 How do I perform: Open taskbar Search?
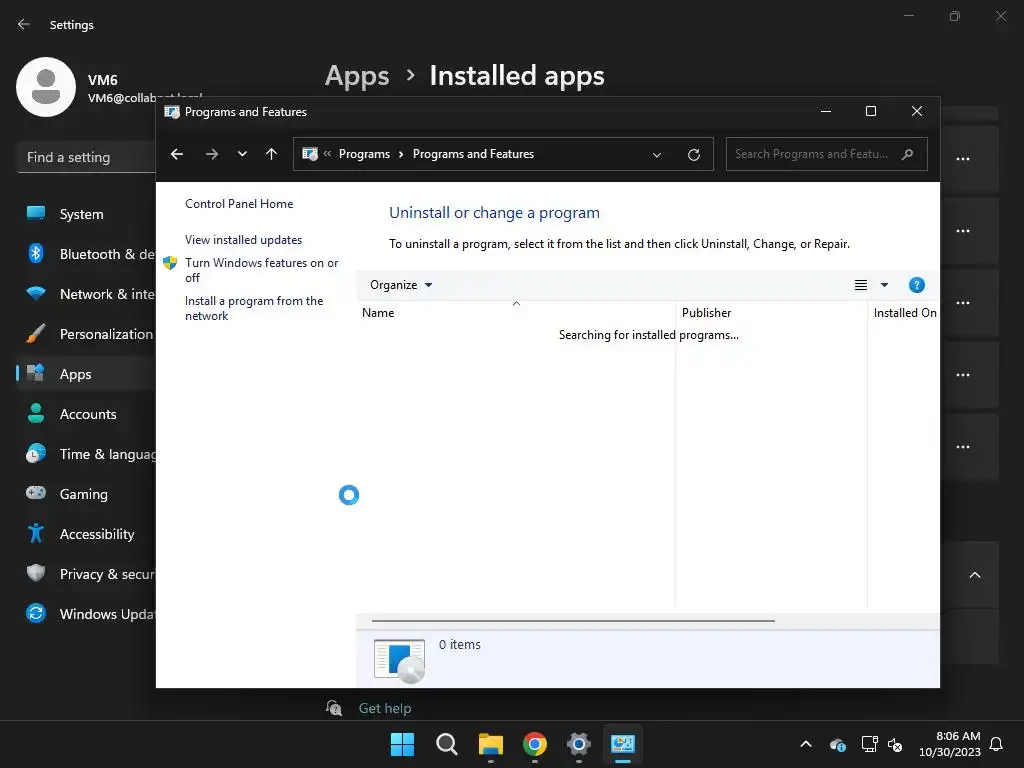[x=447, y=744]
